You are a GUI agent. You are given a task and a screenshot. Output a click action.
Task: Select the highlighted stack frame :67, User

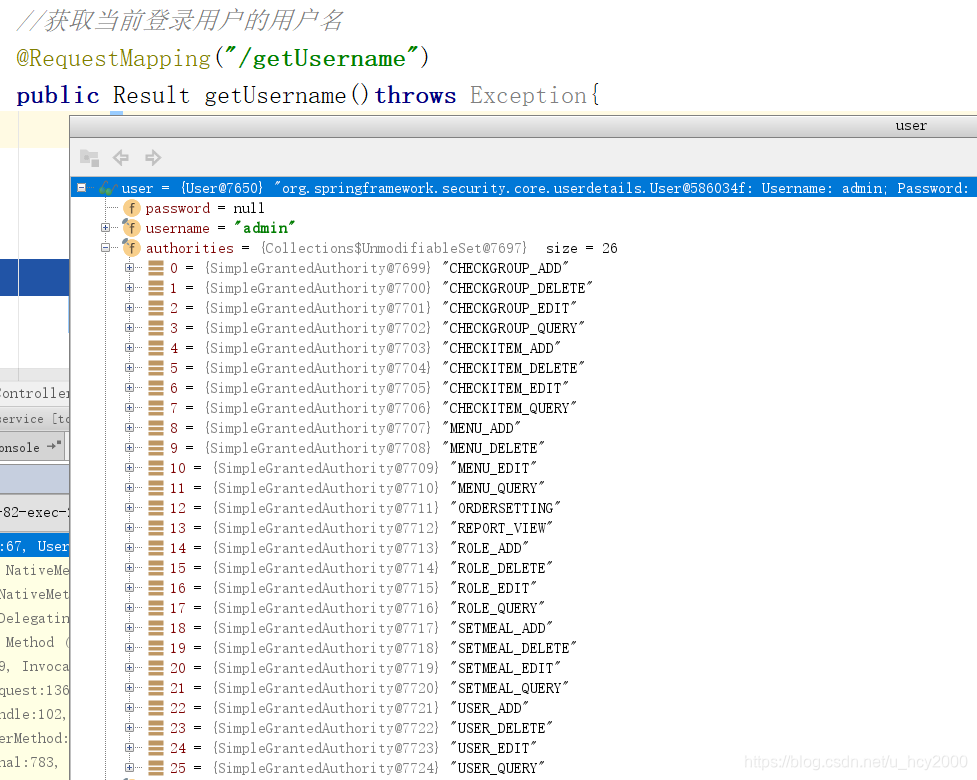click(35, 546)
